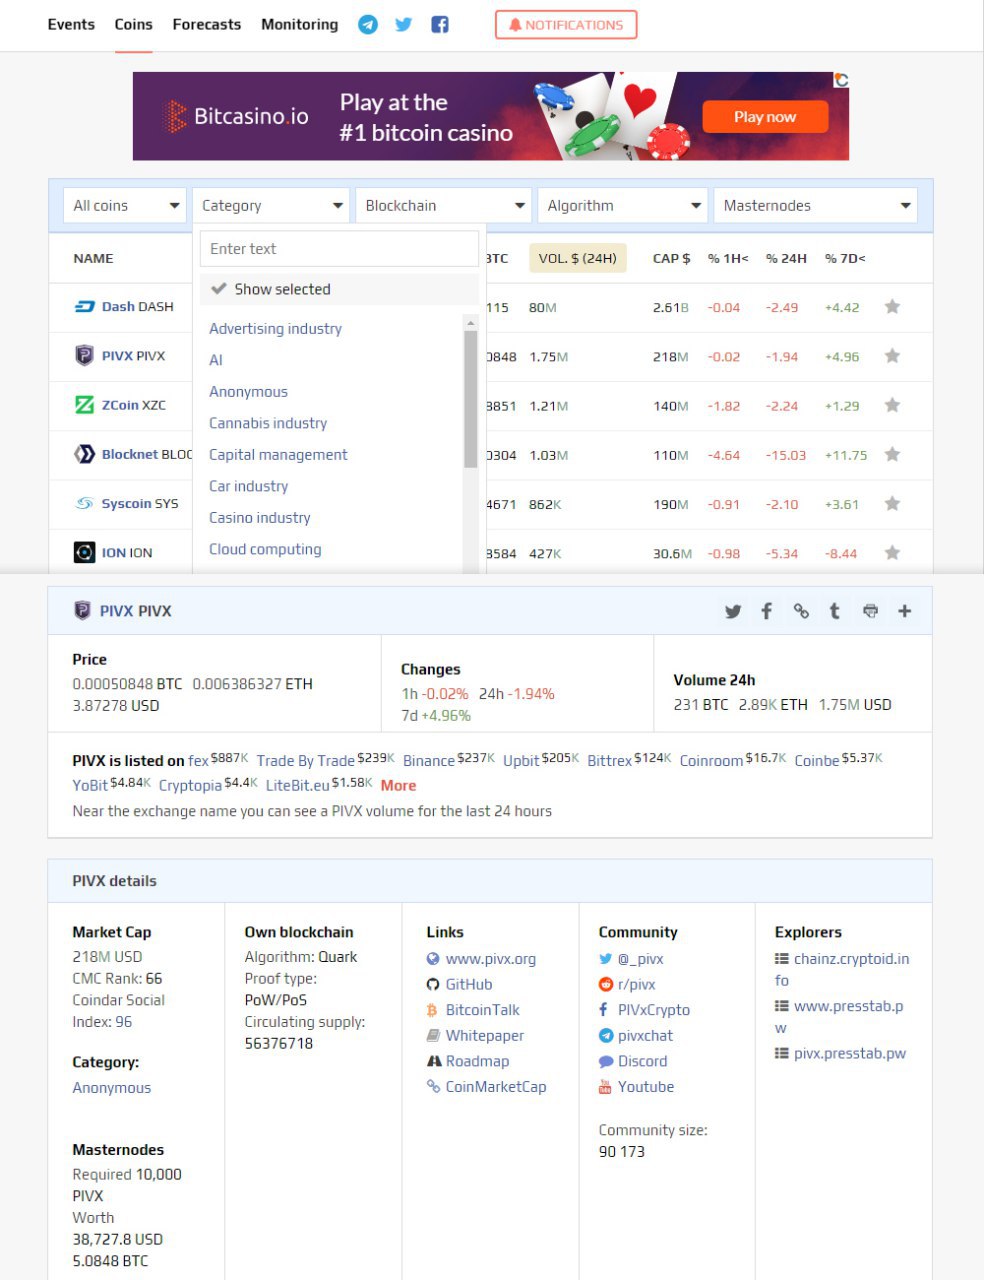
Task: Go to the Monitoring tab
Action: pyautogui.click(x=299, y=25)
